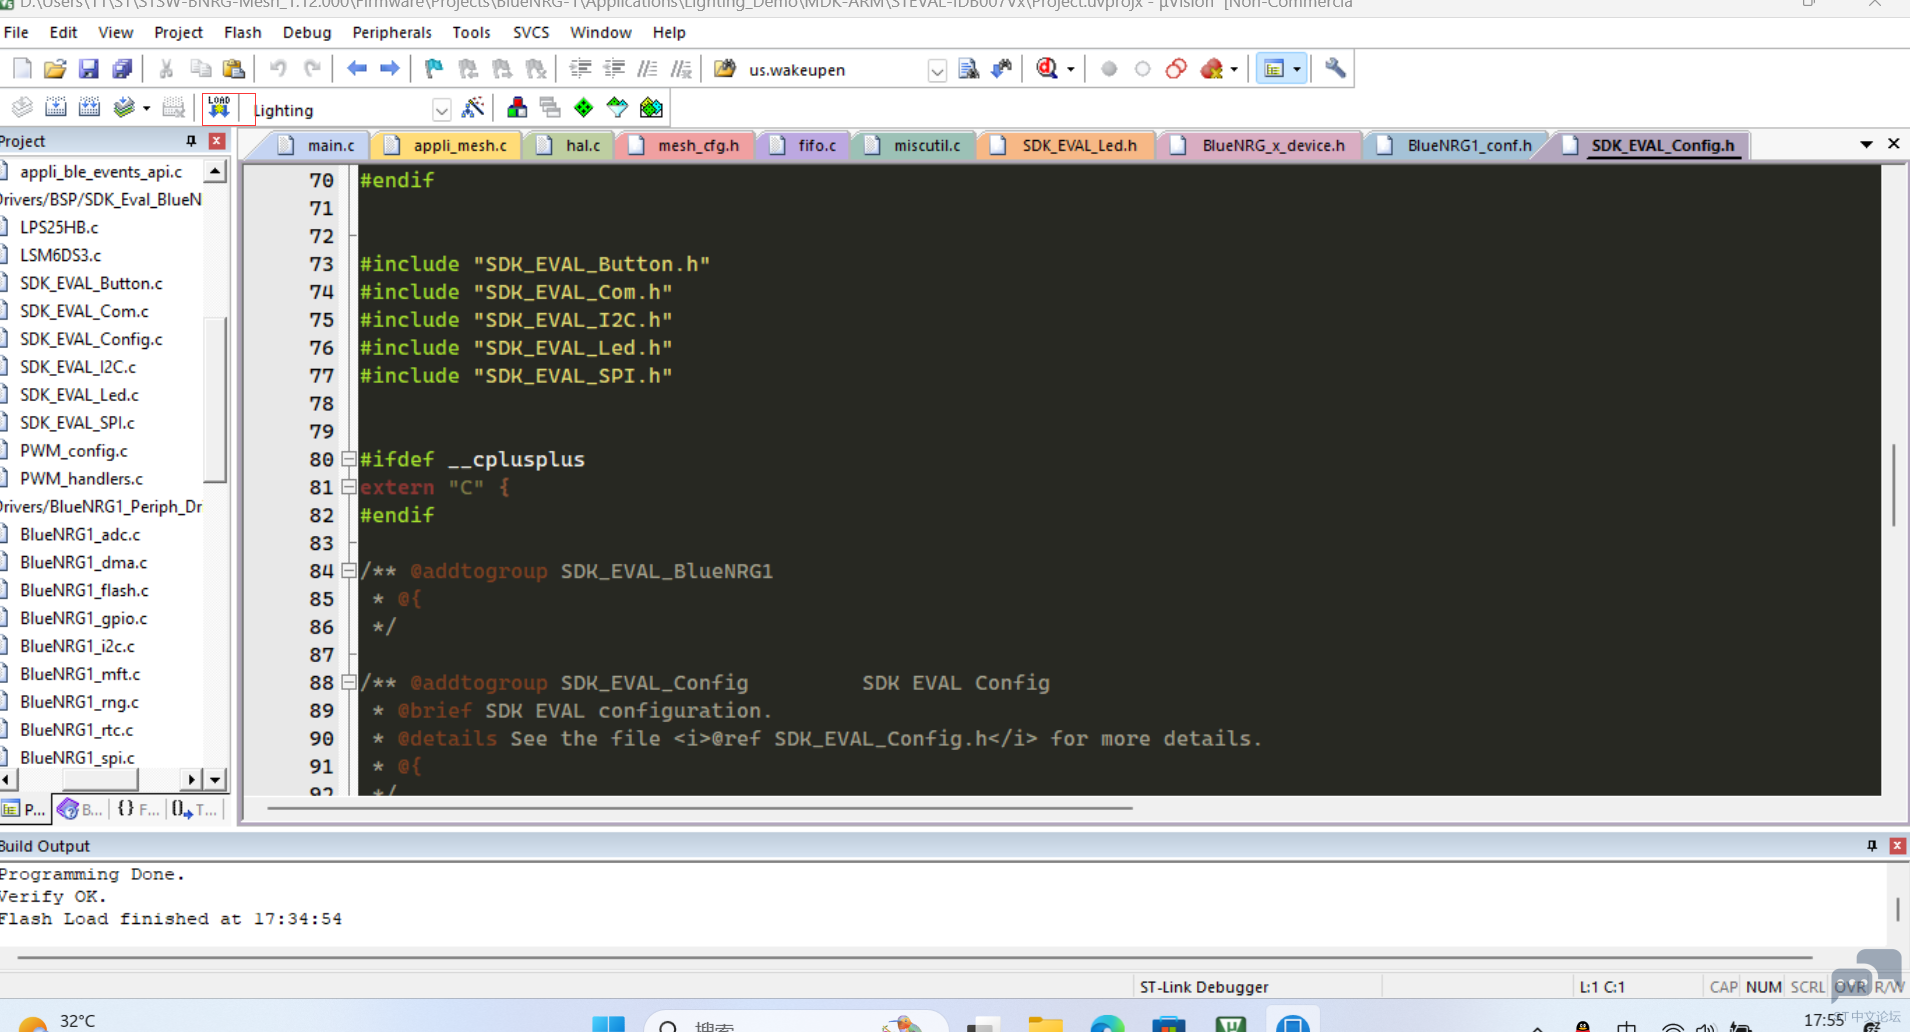
Task: Show the list of open editor tabs
Action: (x=1866, y=145)
